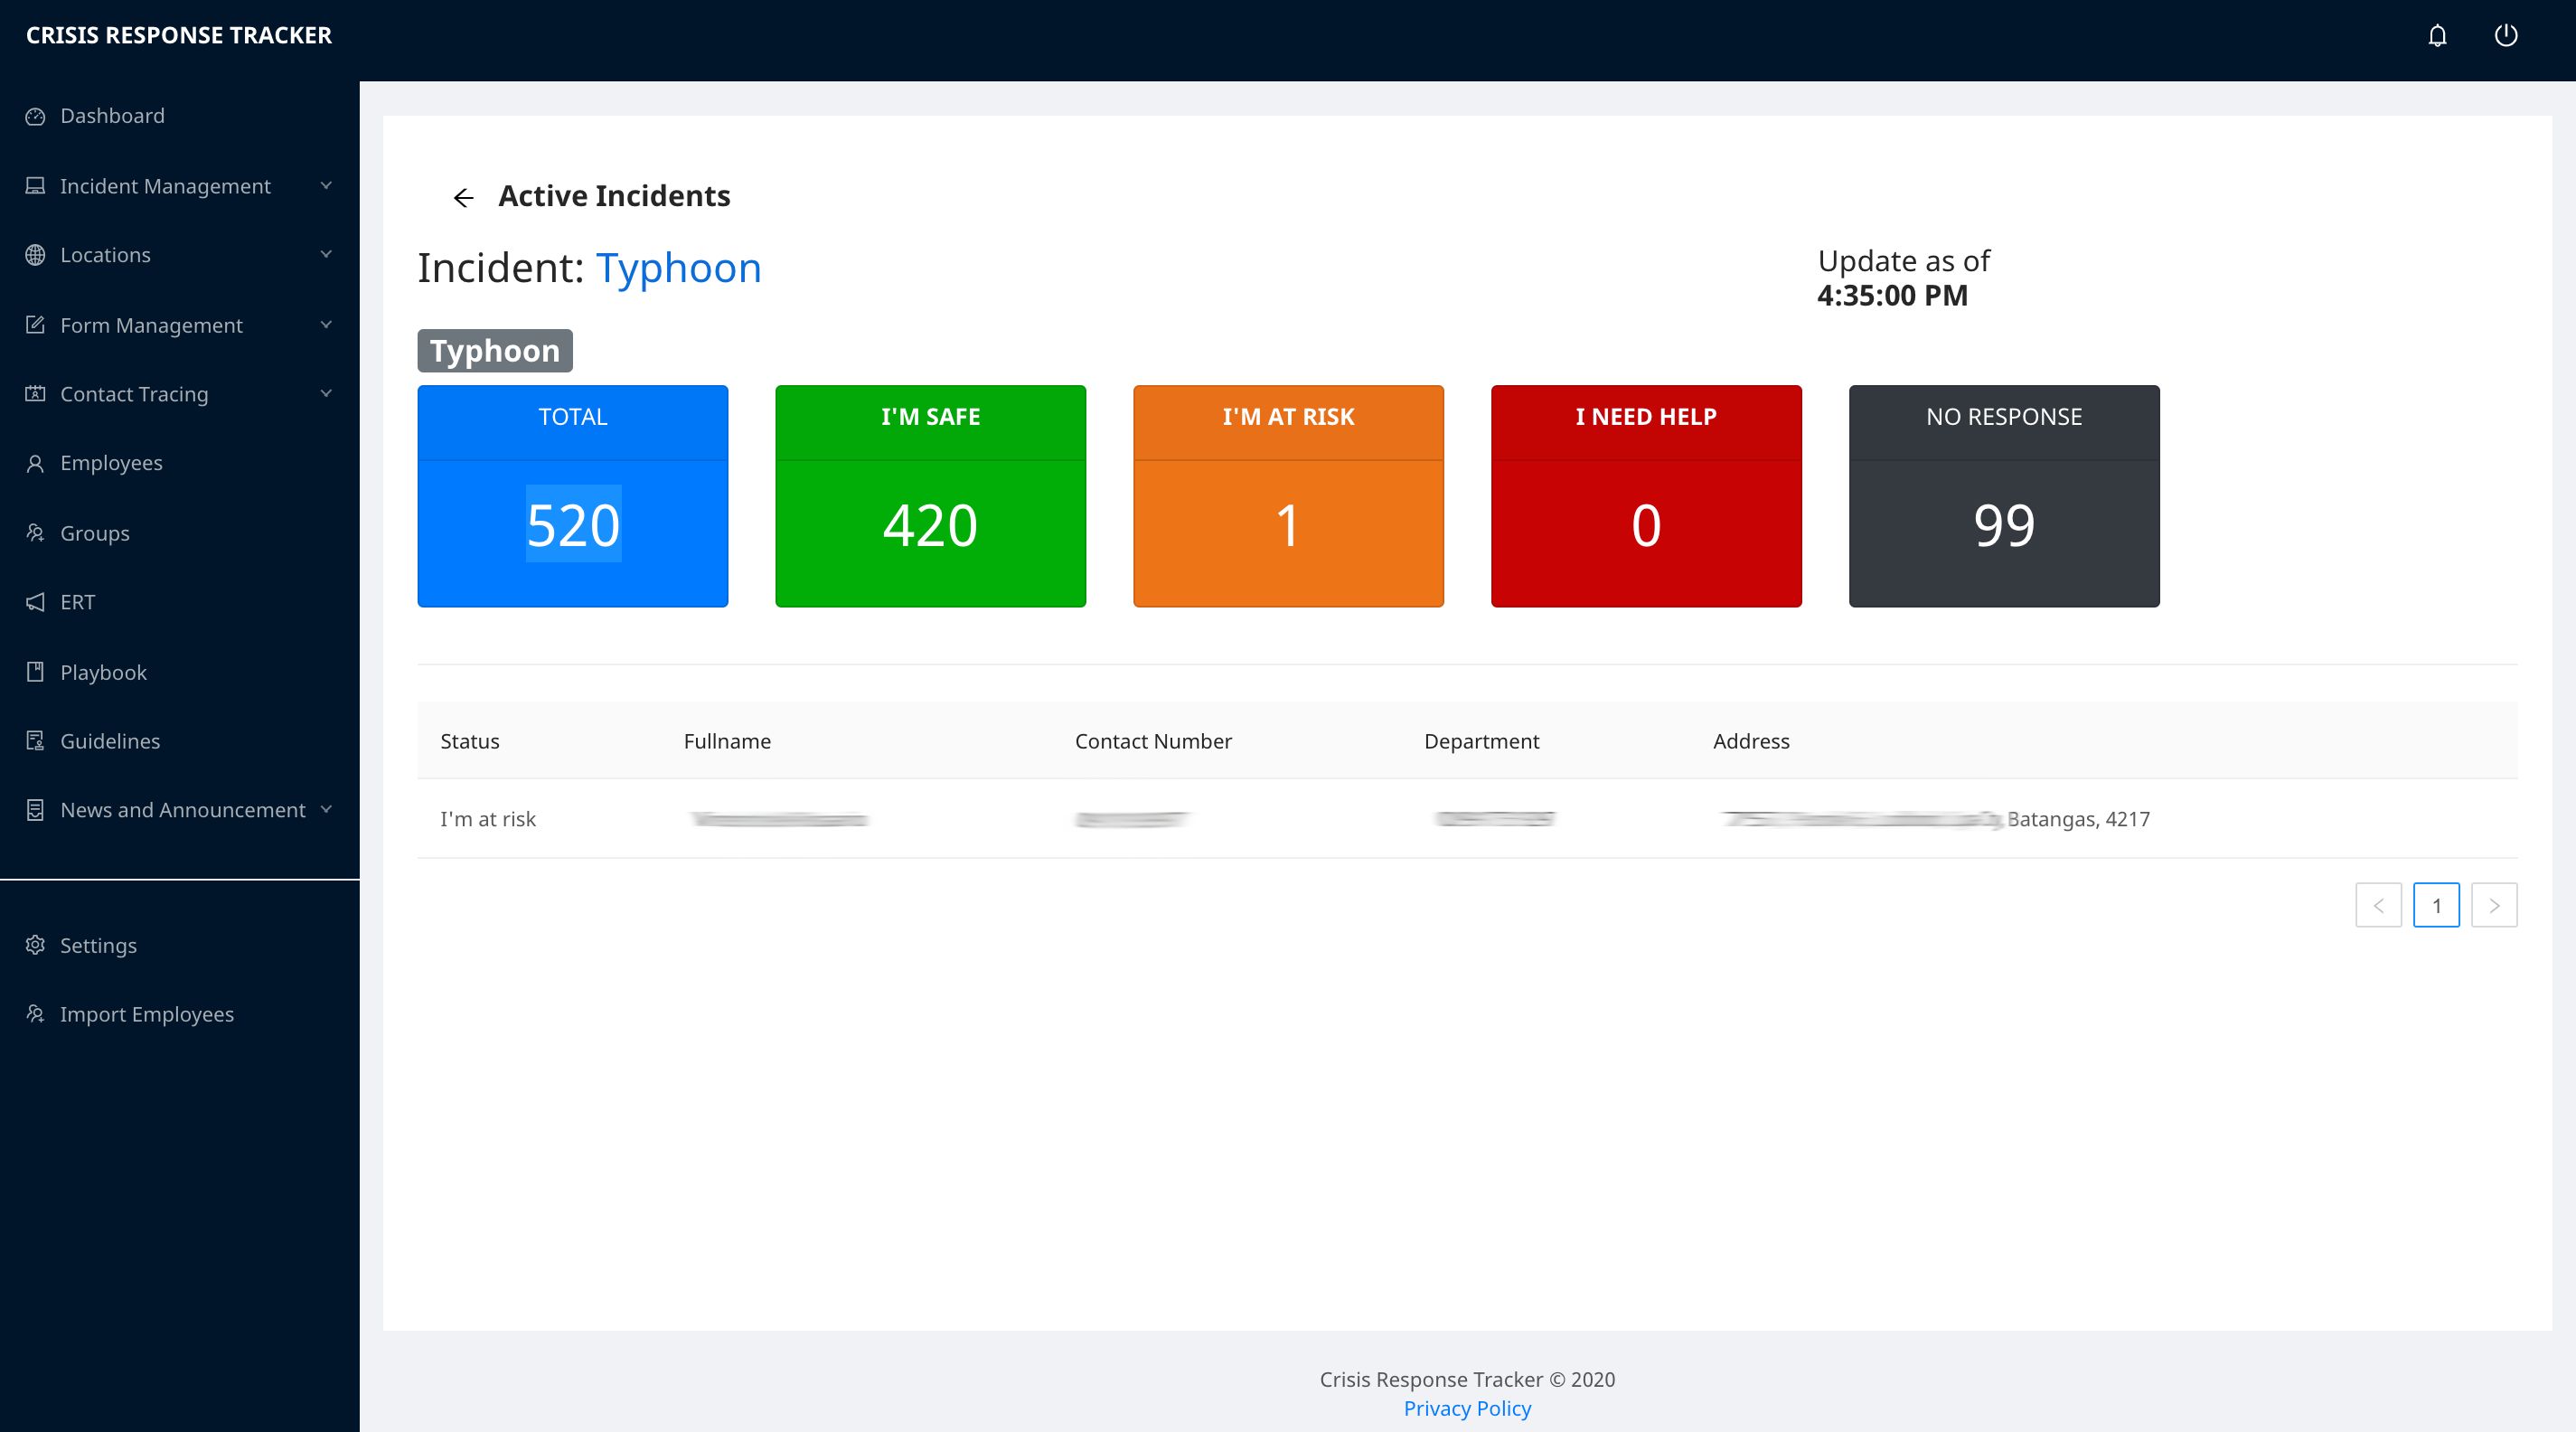This screenshot has width=2576, height=1432.
Task: Select the I'm at risk table row
Action: coord(1466,819)
